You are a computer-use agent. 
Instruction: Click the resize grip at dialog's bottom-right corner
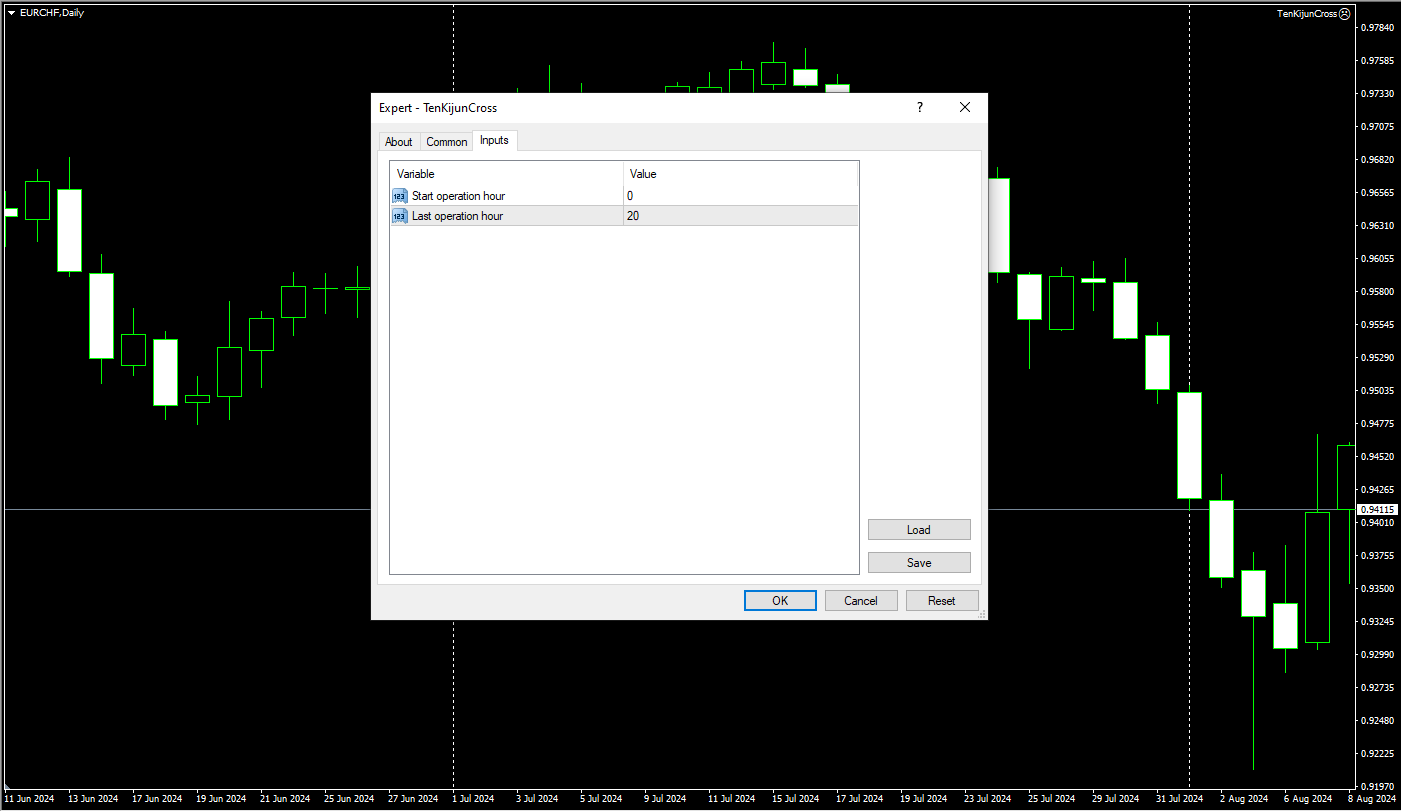click(x=980, y=613)
